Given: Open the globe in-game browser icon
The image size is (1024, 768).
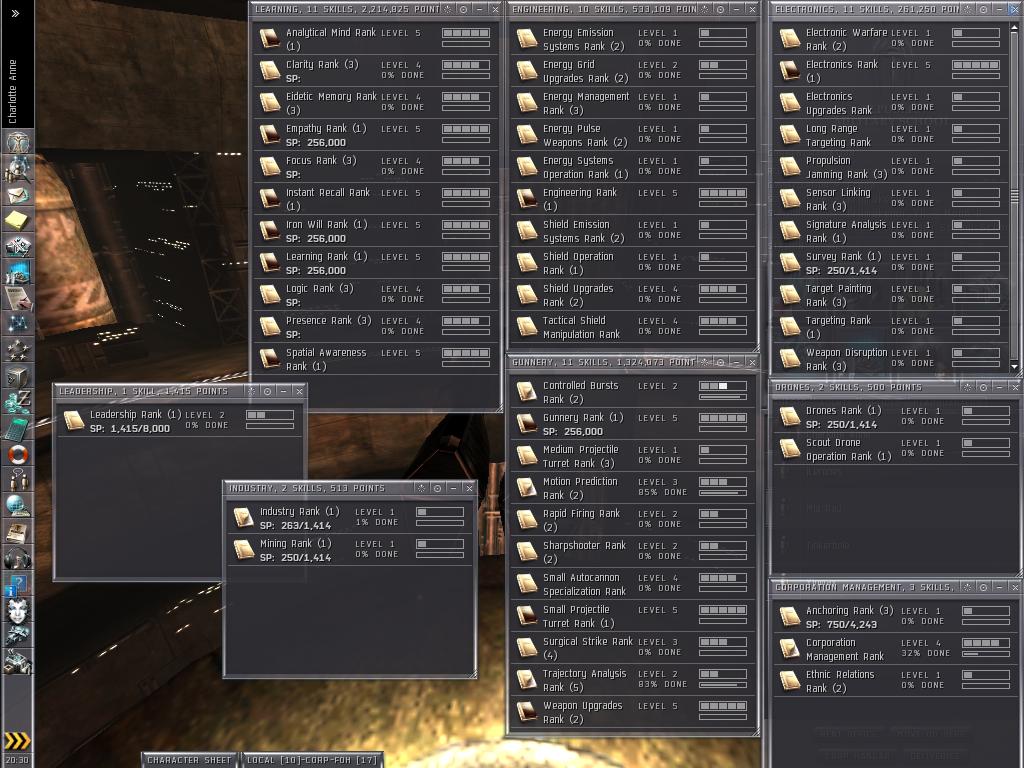Looking at the screenshot, I should pos(18,505).
